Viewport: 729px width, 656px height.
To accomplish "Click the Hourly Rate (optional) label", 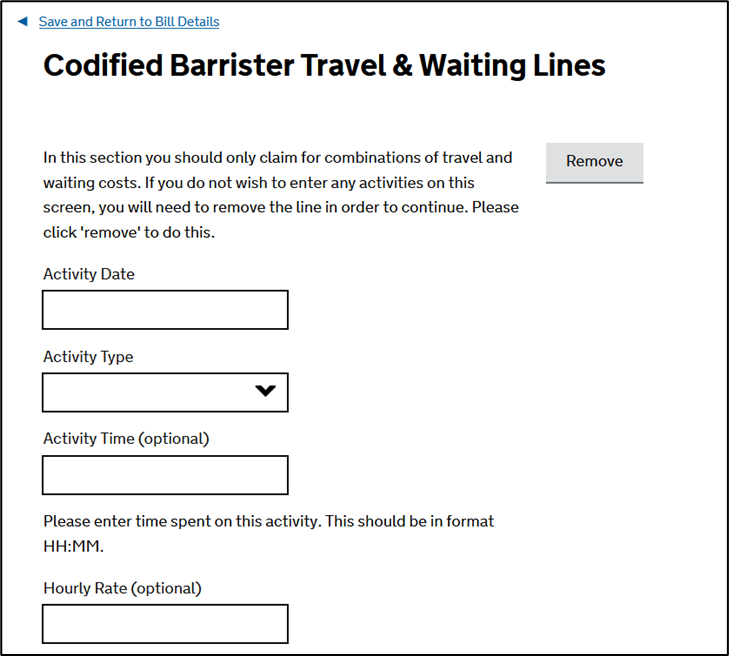I will [x=122, y=588].
